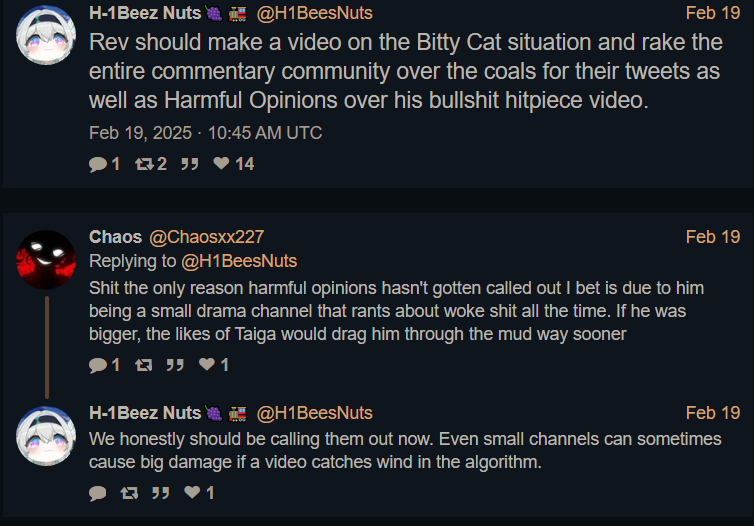754x526 pixels.
Task: Open the Chaos profile avatar
Action: (46, 260)
